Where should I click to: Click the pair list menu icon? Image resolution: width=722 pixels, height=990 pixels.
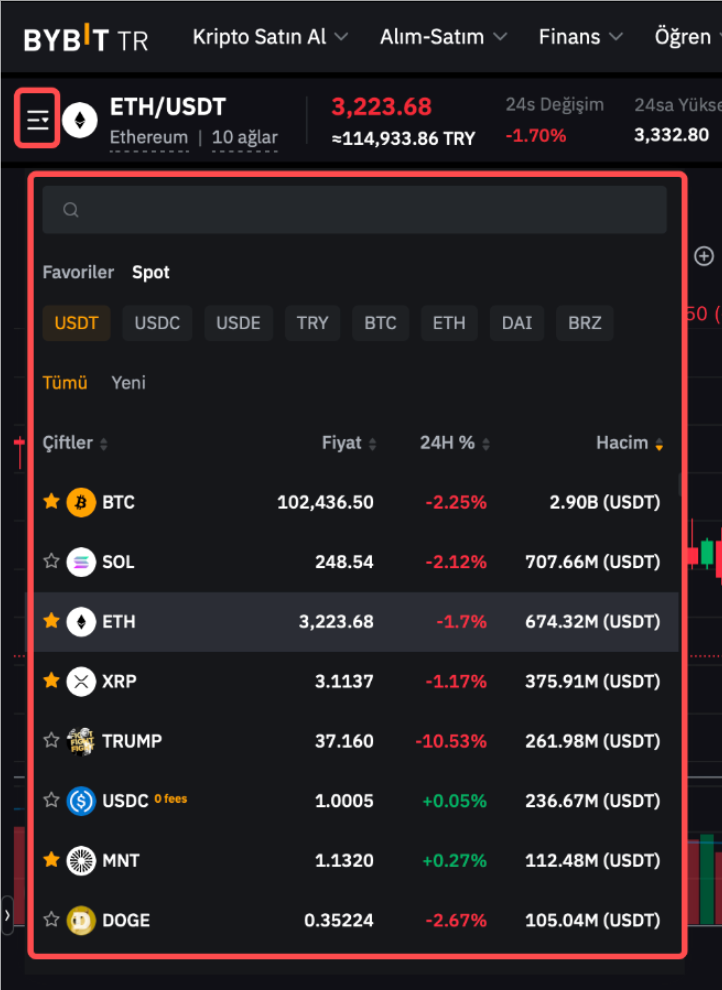pos(38,121)
